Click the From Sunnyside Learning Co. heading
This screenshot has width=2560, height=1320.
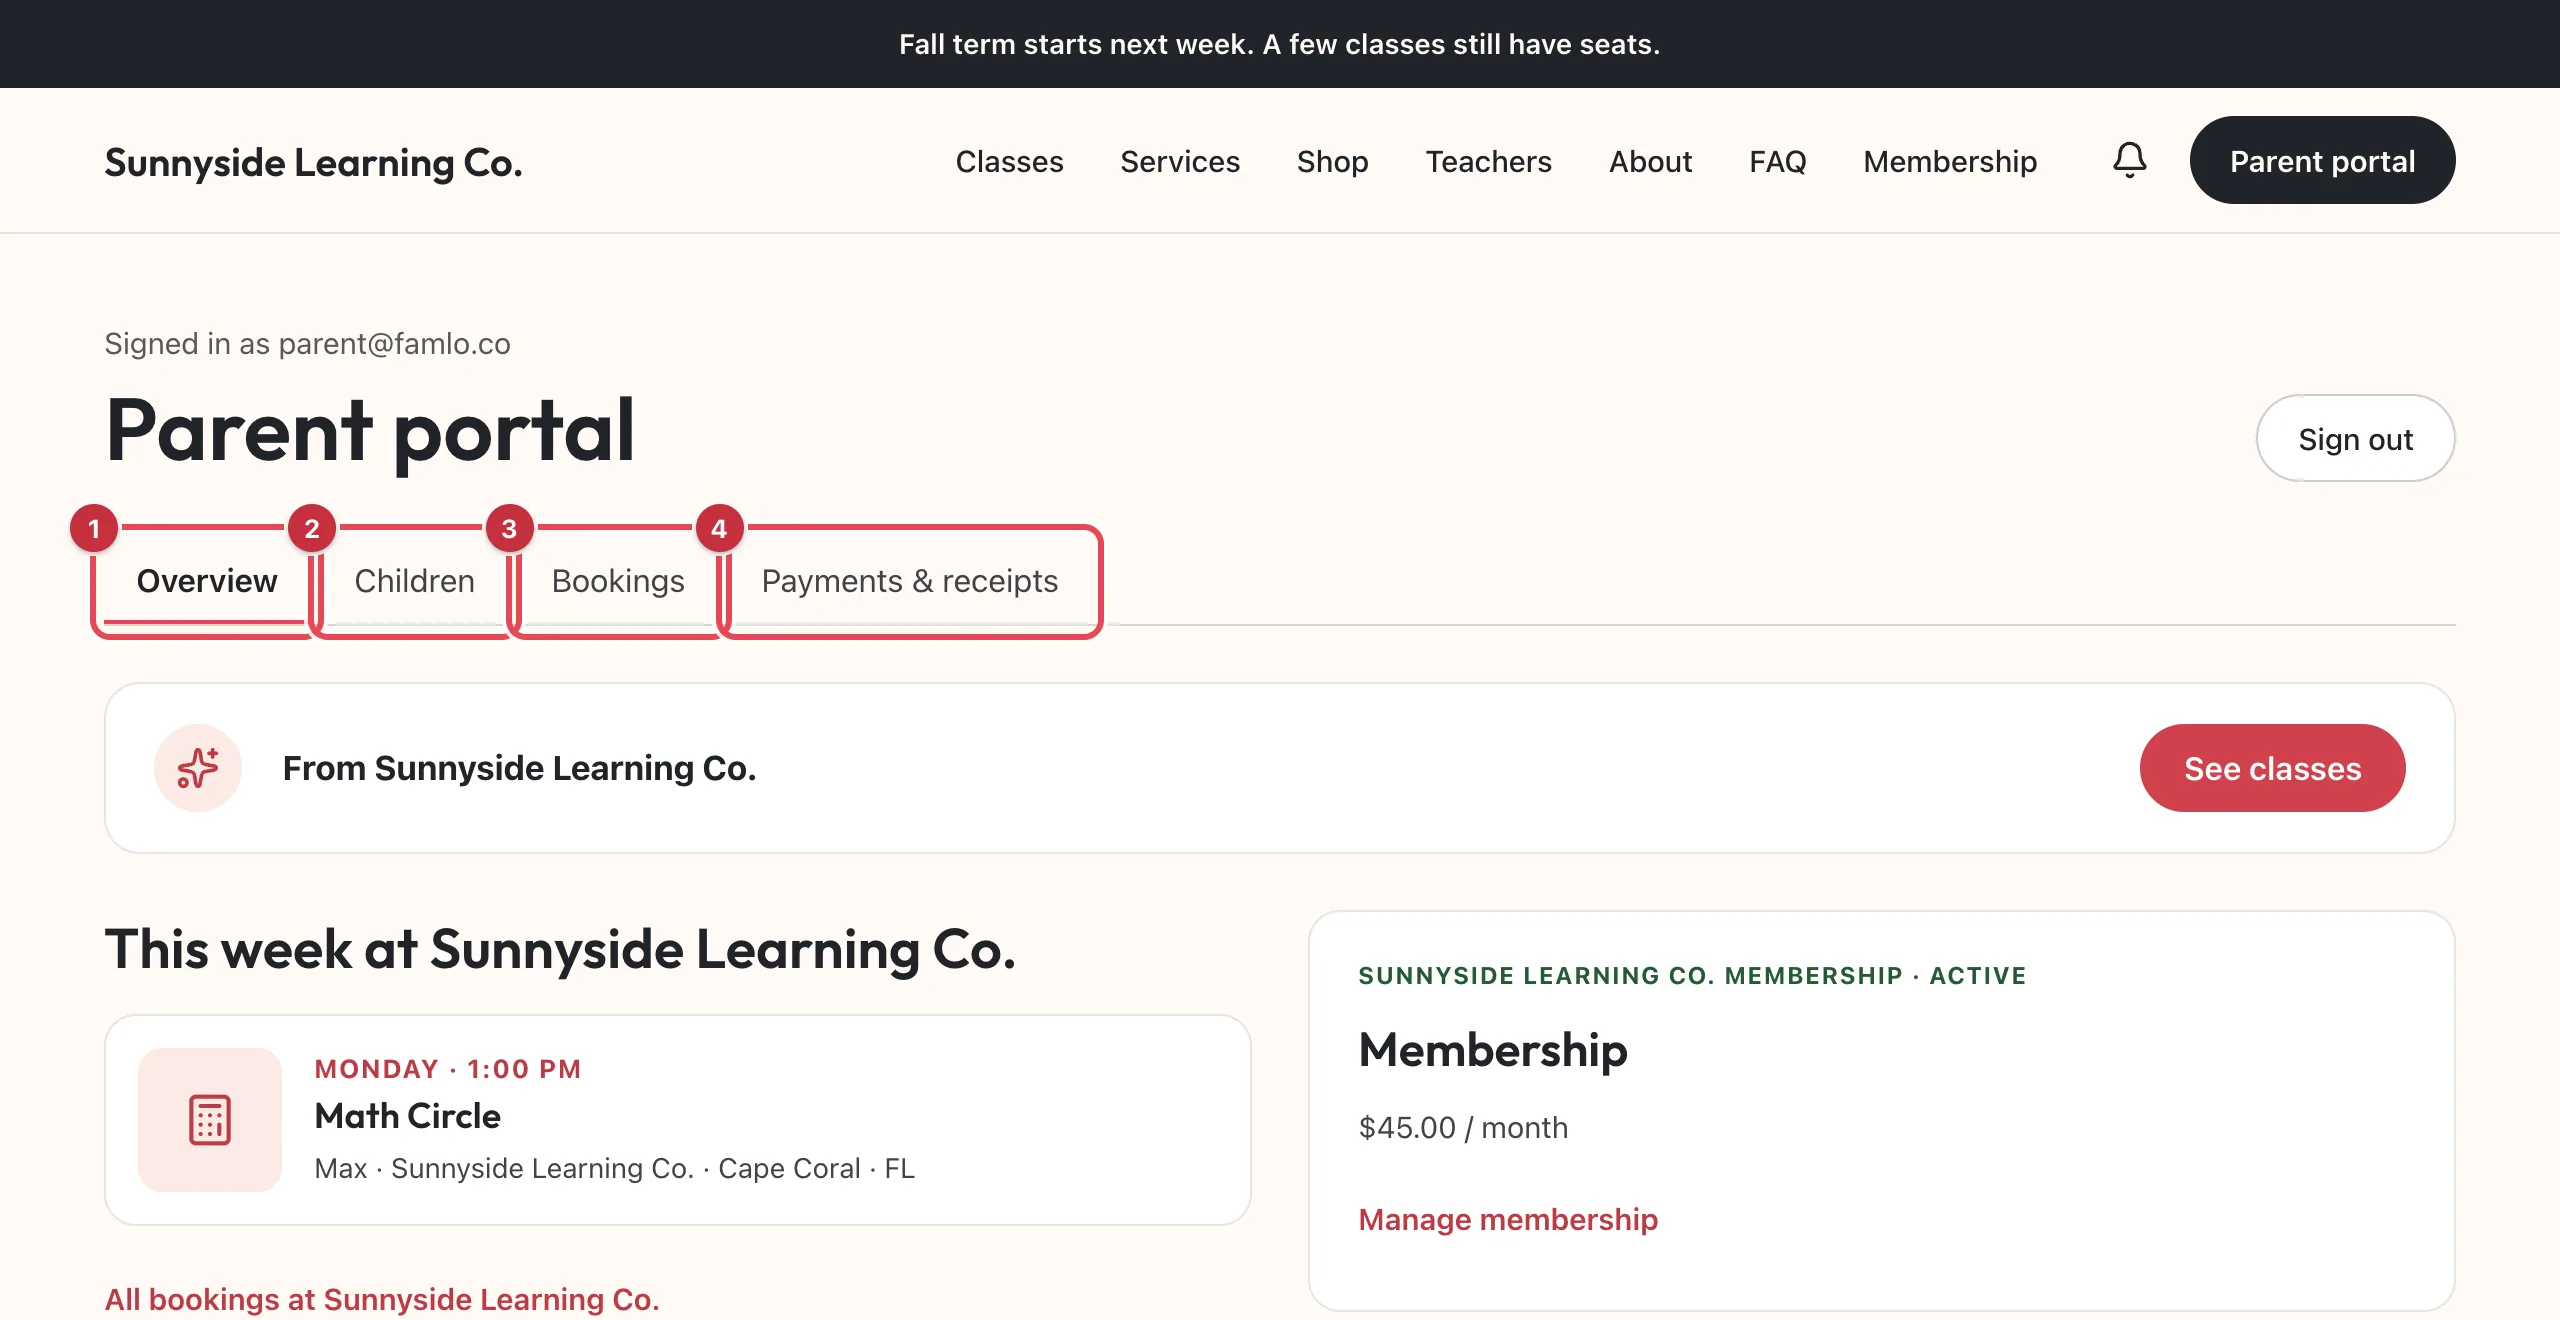point(519,768)
